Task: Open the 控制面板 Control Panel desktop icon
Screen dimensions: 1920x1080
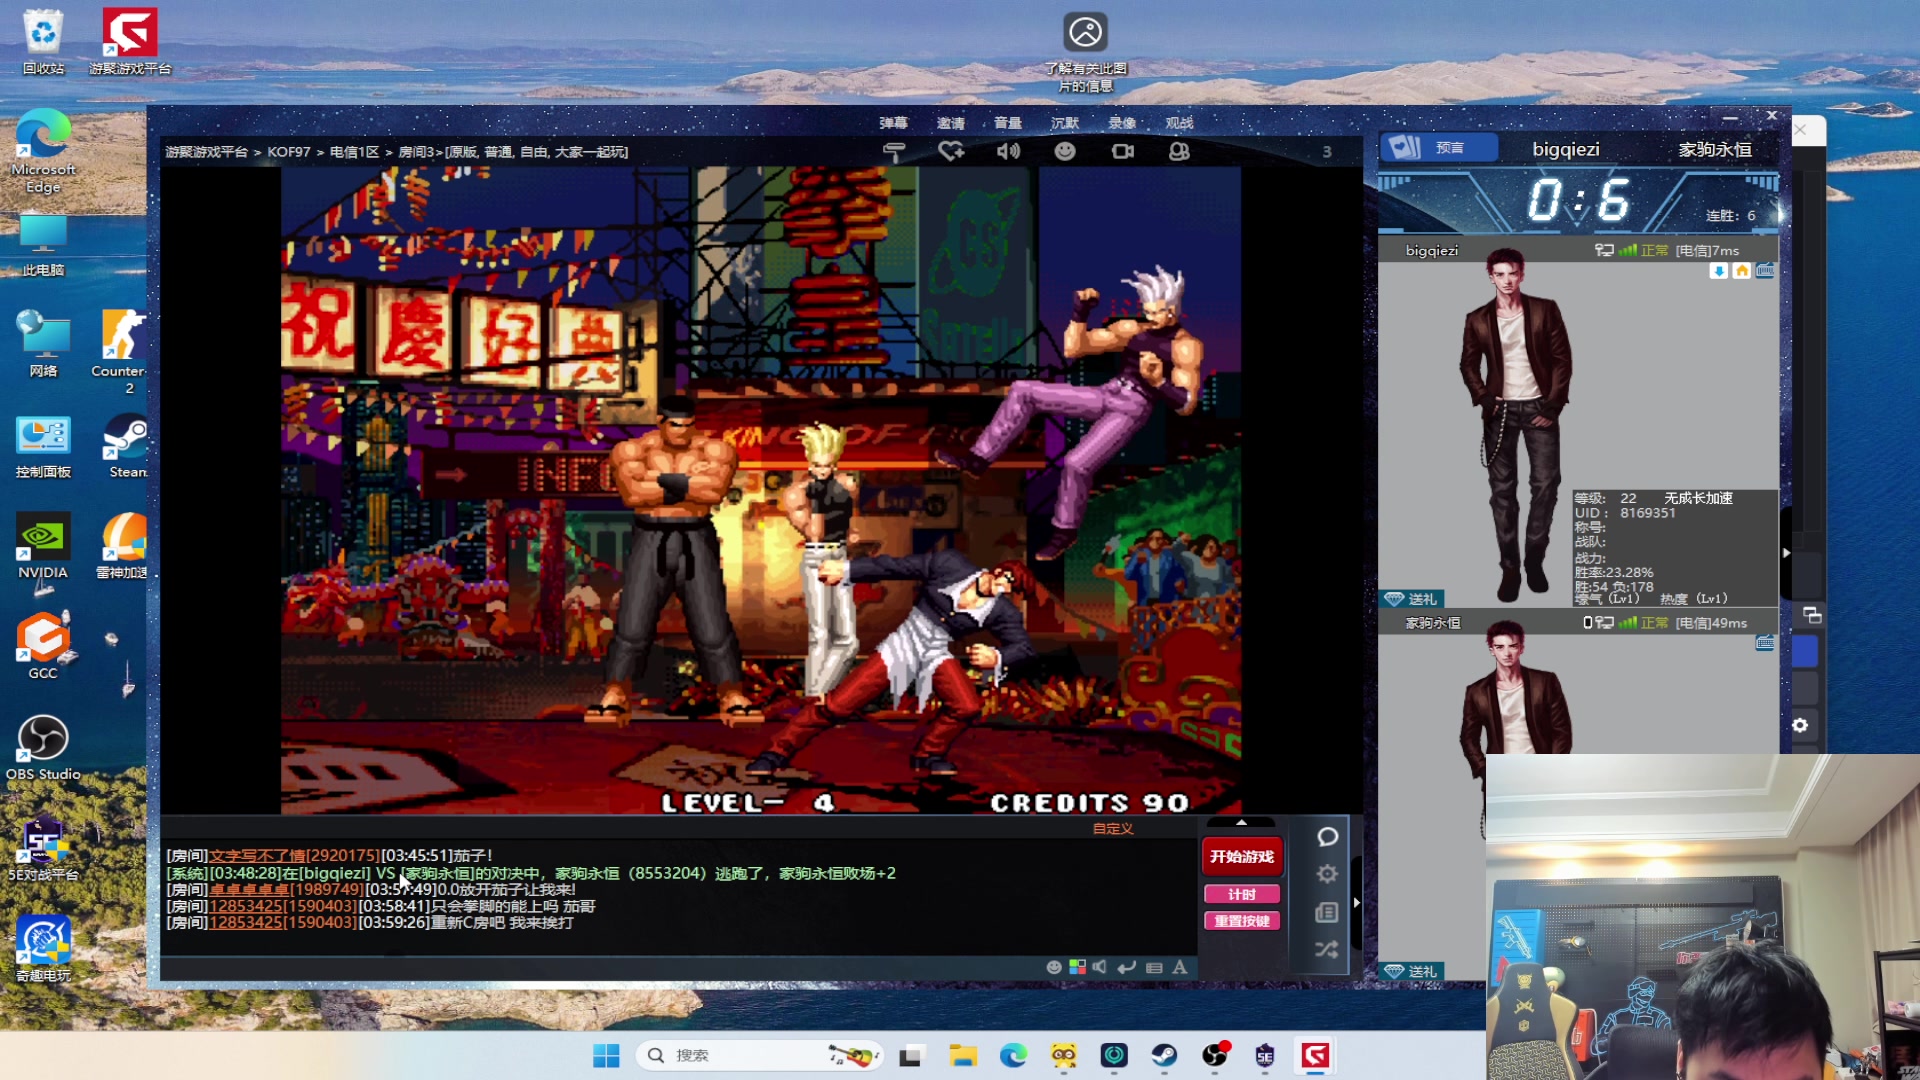Action: click(x=43, y=446)
